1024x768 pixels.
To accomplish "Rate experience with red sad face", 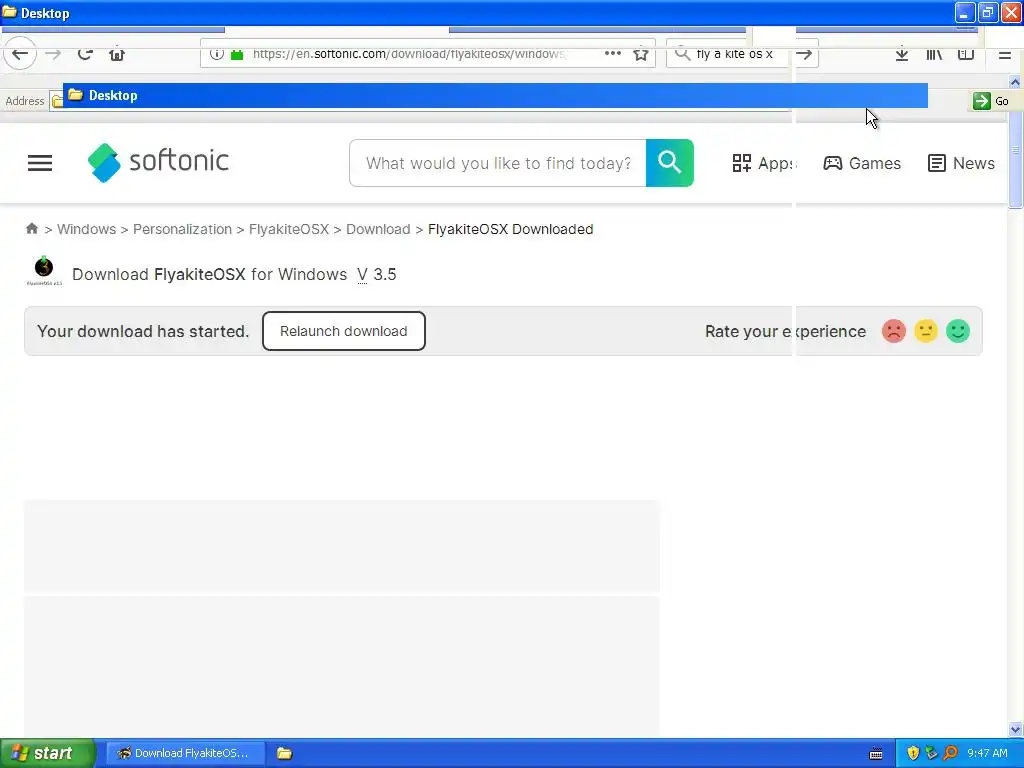I will click(x=893, y=331).
